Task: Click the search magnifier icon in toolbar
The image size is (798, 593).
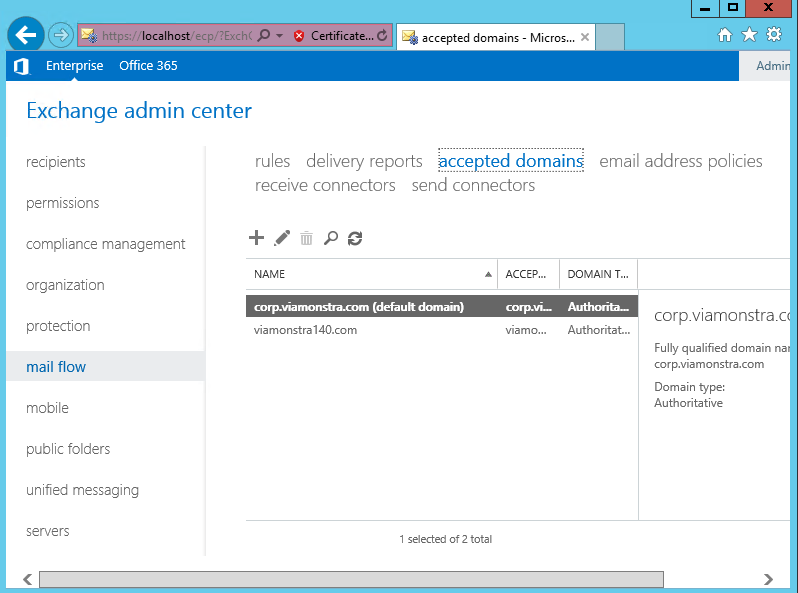Action: (330, 238)
